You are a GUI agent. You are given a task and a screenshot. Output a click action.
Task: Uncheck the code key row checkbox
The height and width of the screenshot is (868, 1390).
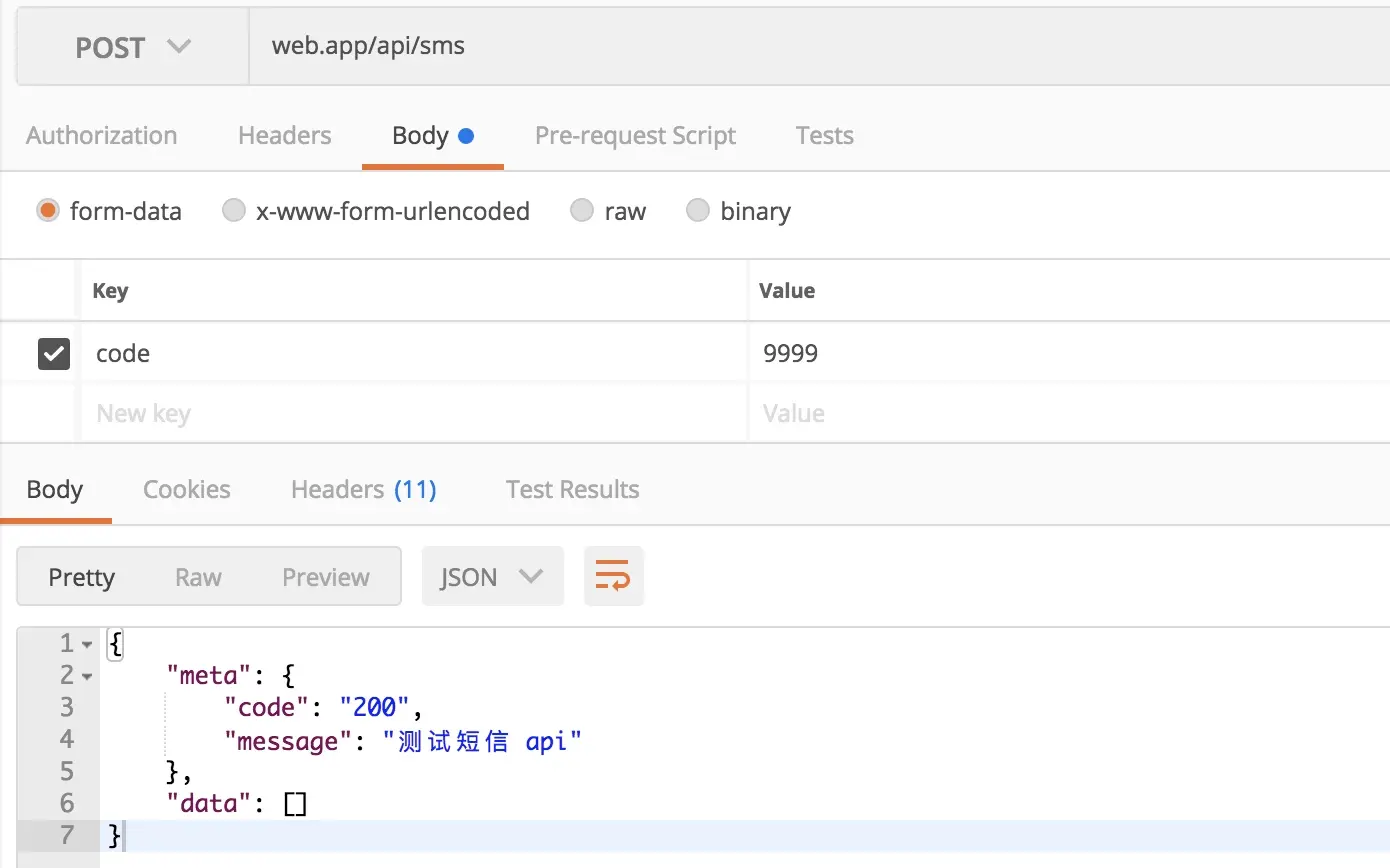point(54,353)
